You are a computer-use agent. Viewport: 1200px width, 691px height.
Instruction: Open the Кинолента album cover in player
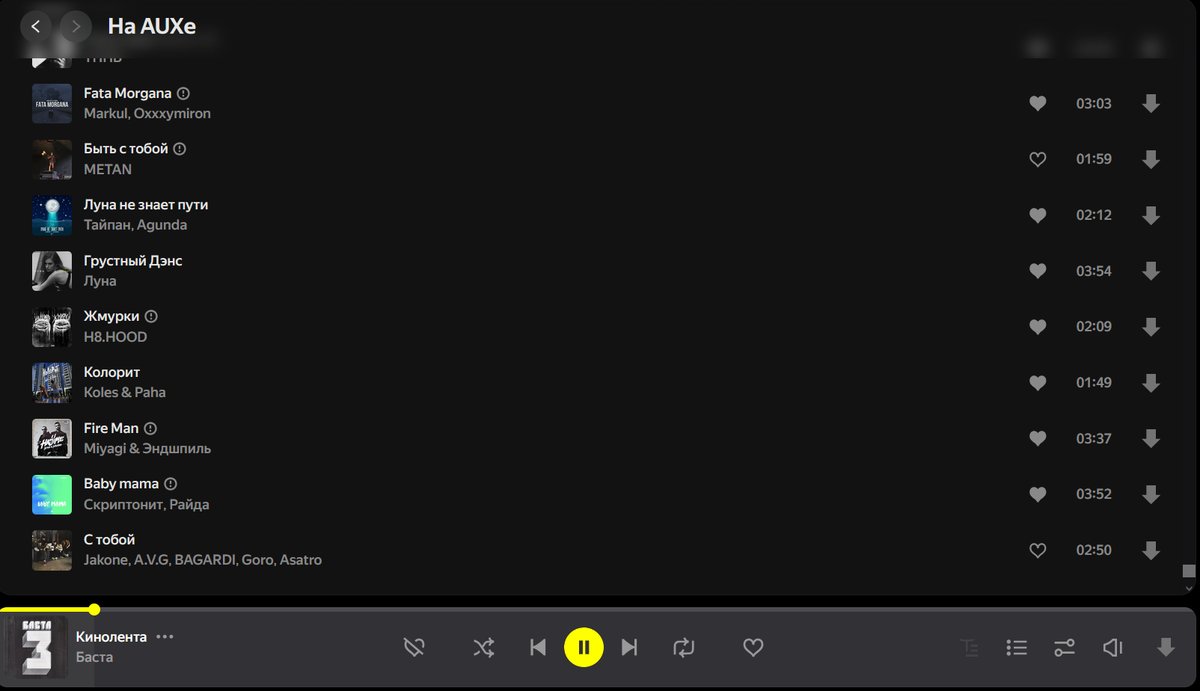coord(37,648)
